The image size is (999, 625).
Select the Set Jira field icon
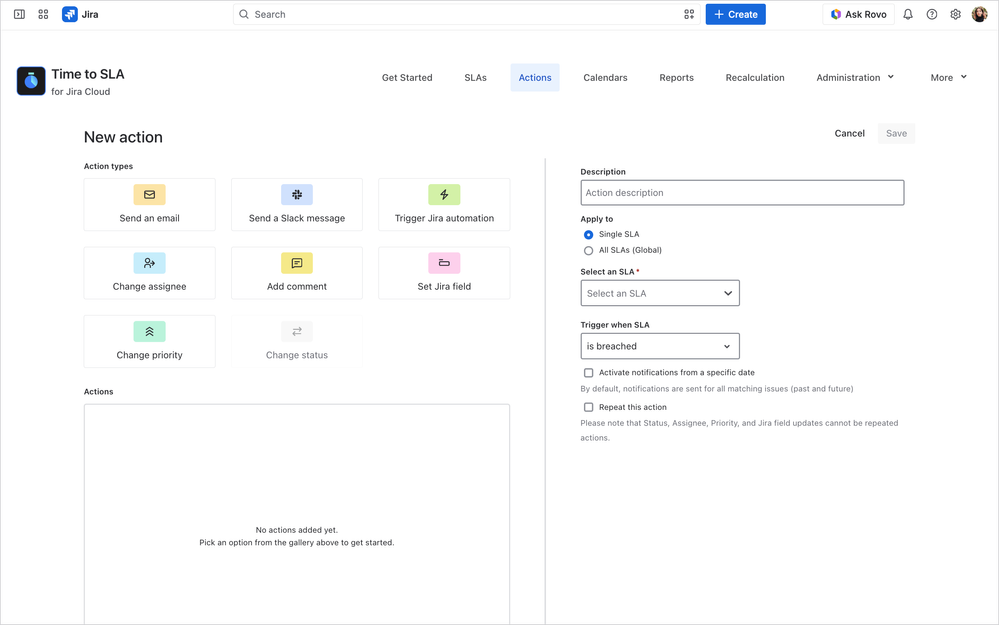coord(444,263)
